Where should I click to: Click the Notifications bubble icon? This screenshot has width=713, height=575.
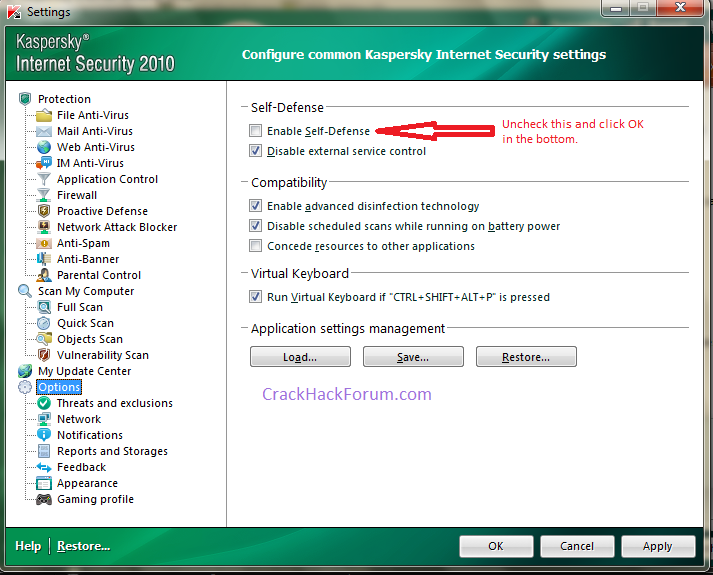[44, 435]
